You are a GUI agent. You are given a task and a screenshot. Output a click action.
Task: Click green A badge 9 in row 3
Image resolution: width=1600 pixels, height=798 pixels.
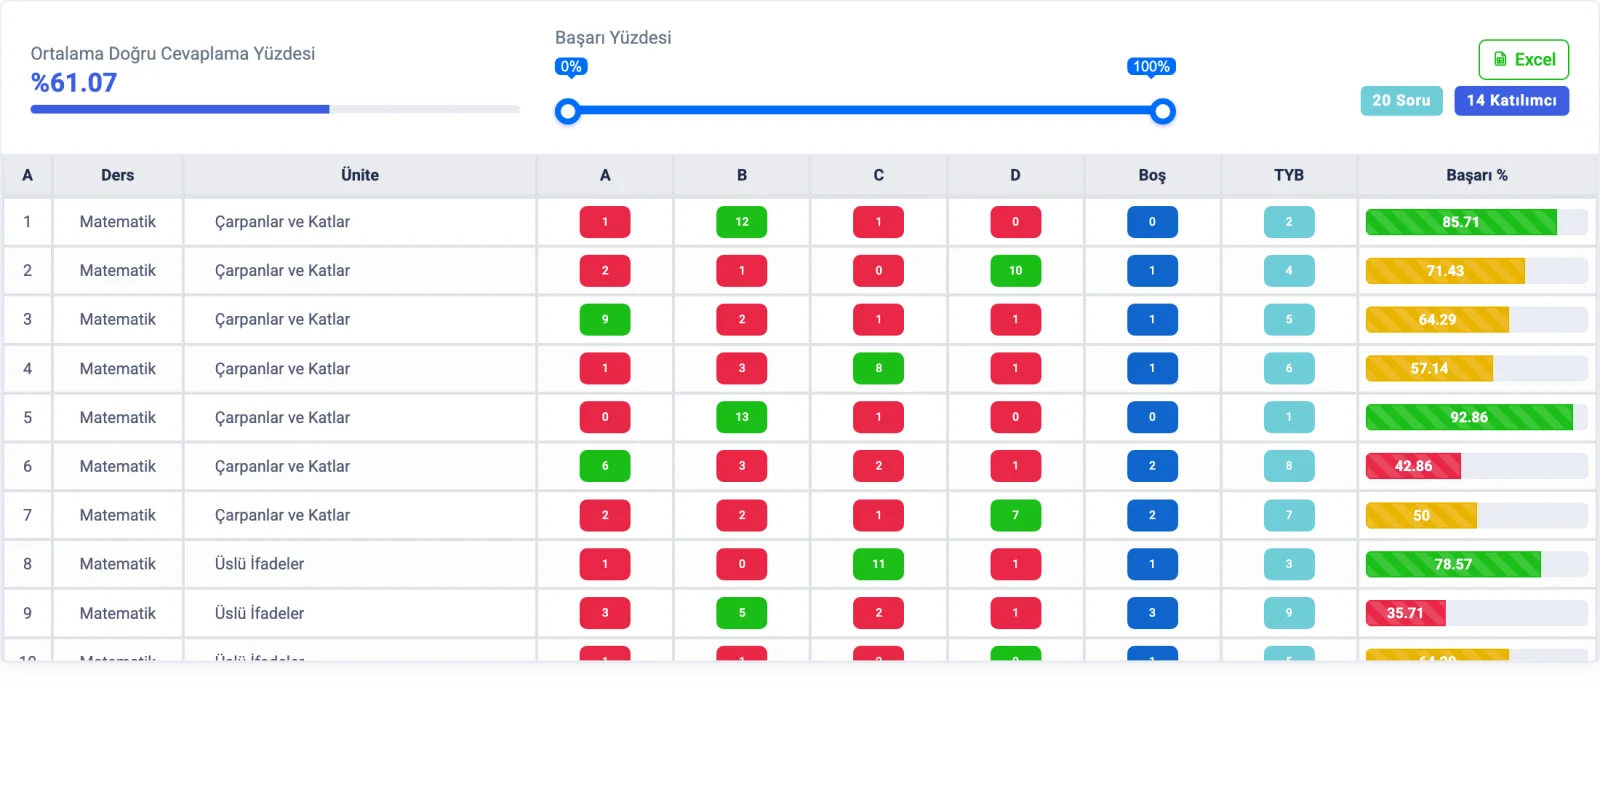click(x=605, y=319)
